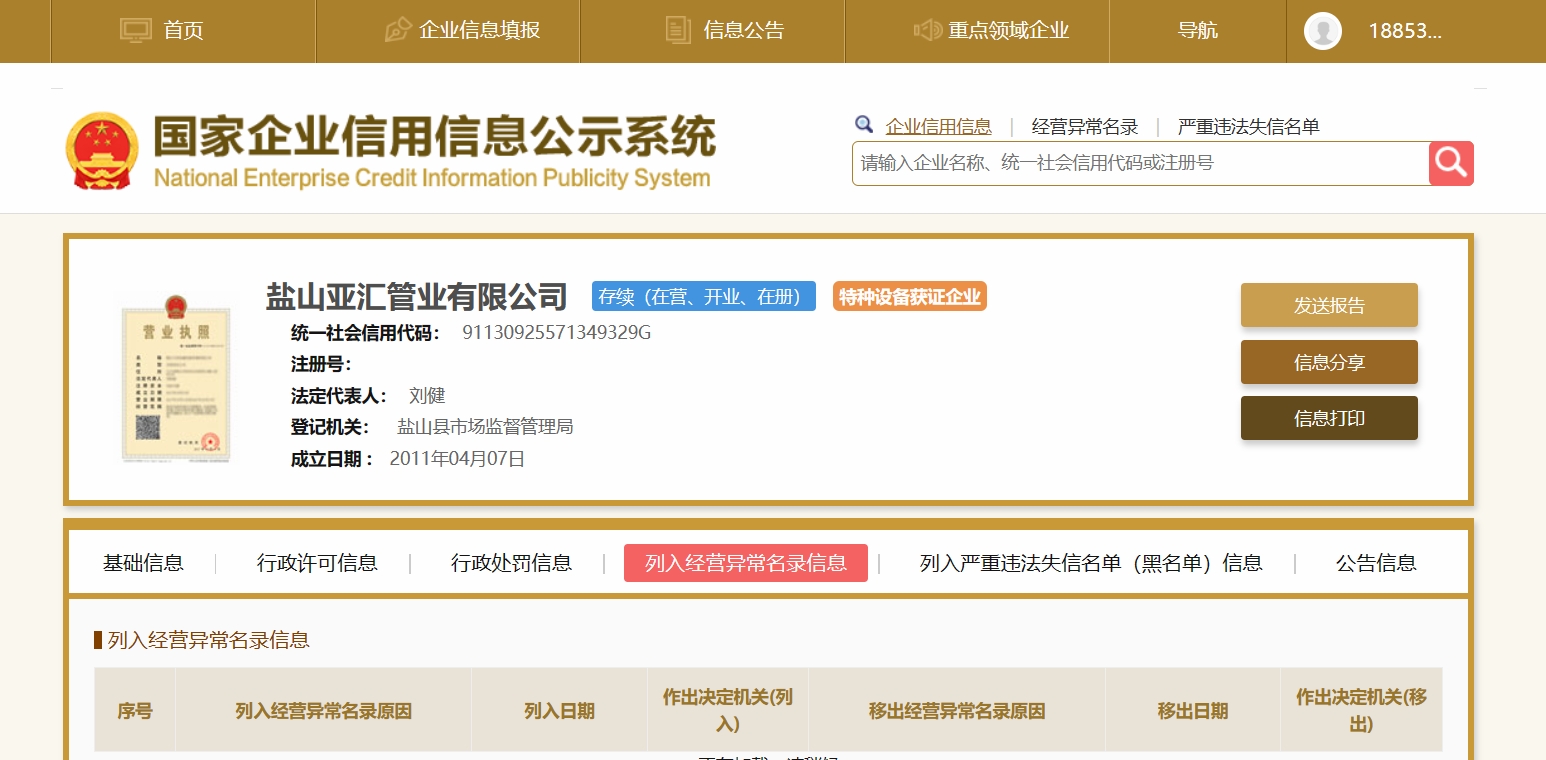Viewport: 1546px width, 760px height.
Task: Click the 作出决定机关(移出) column header
Action: pos(1361,710)
